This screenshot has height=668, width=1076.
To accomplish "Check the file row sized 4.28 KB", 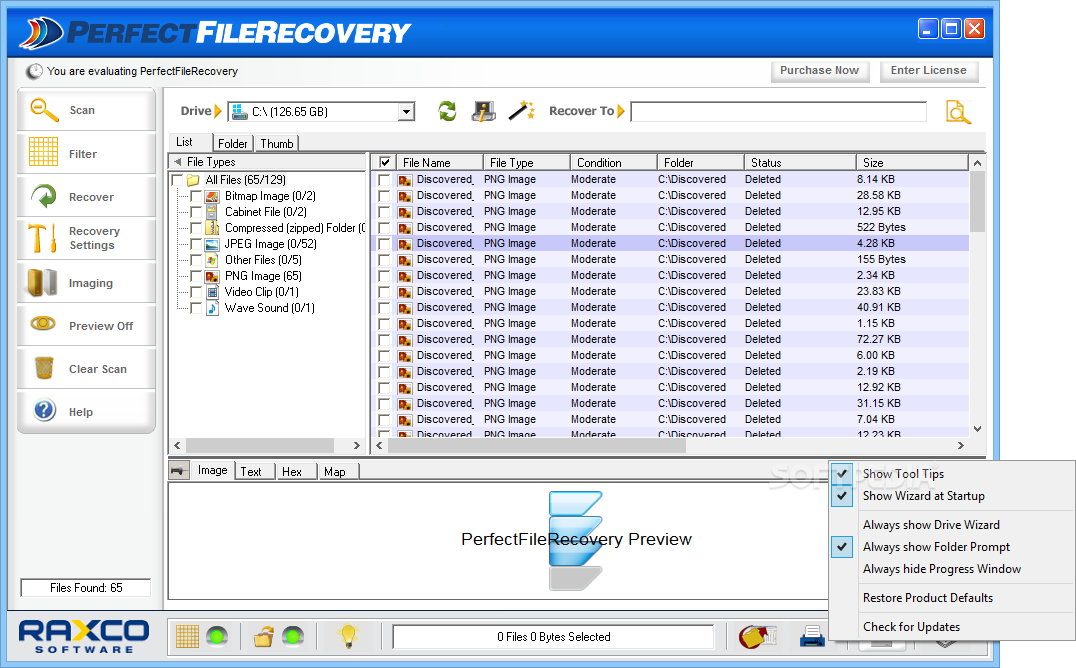I will click(384, 244).
